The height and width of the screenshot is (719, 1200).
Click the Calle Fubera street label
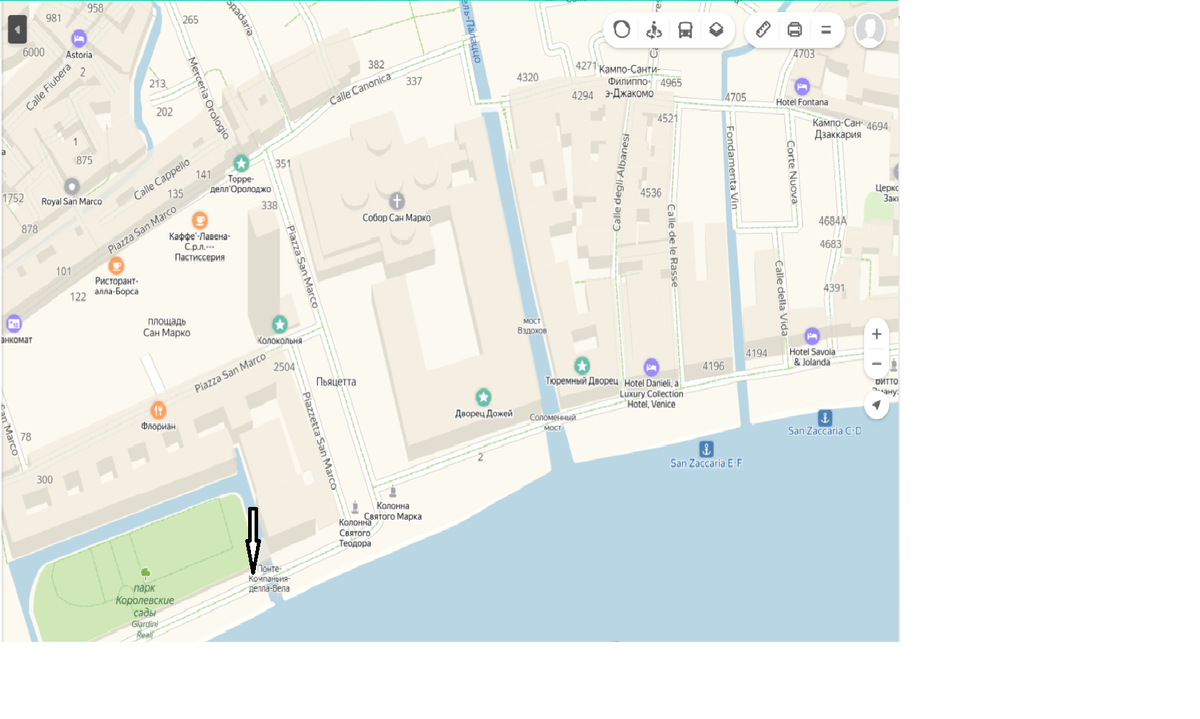(51, 87)
